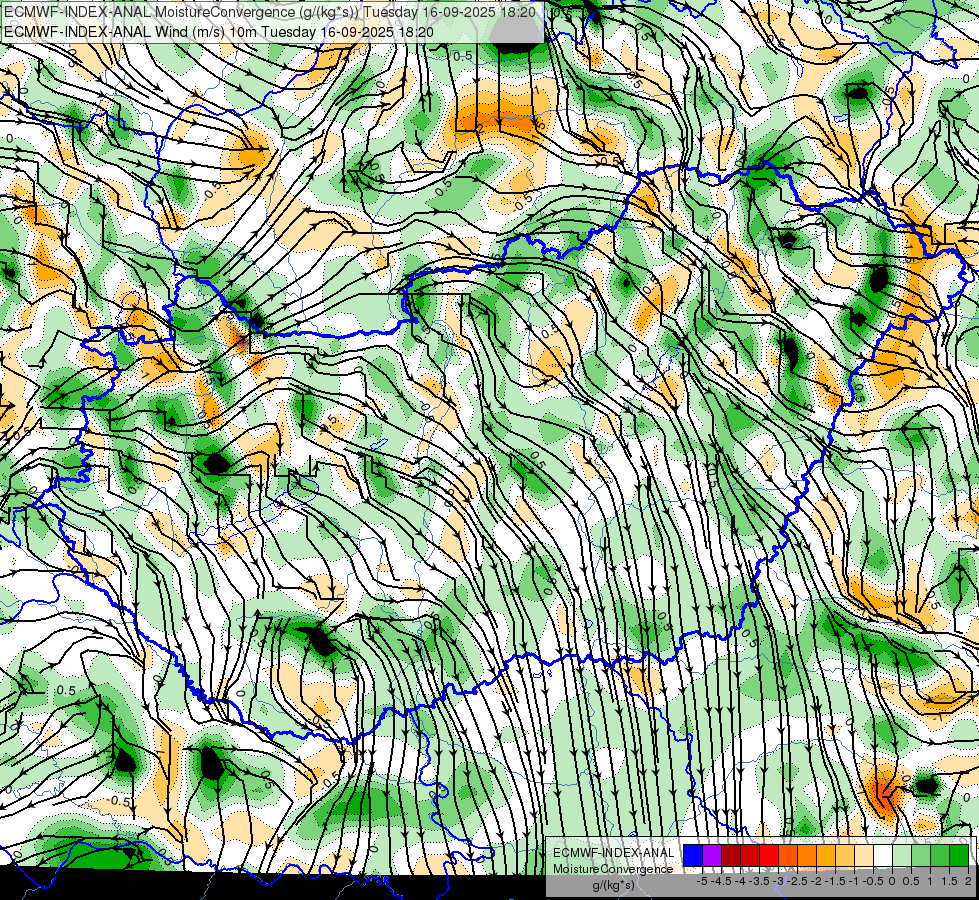Click the 1.5 tick label on the legend scale
Screen dimensions: 979x900
949,881
